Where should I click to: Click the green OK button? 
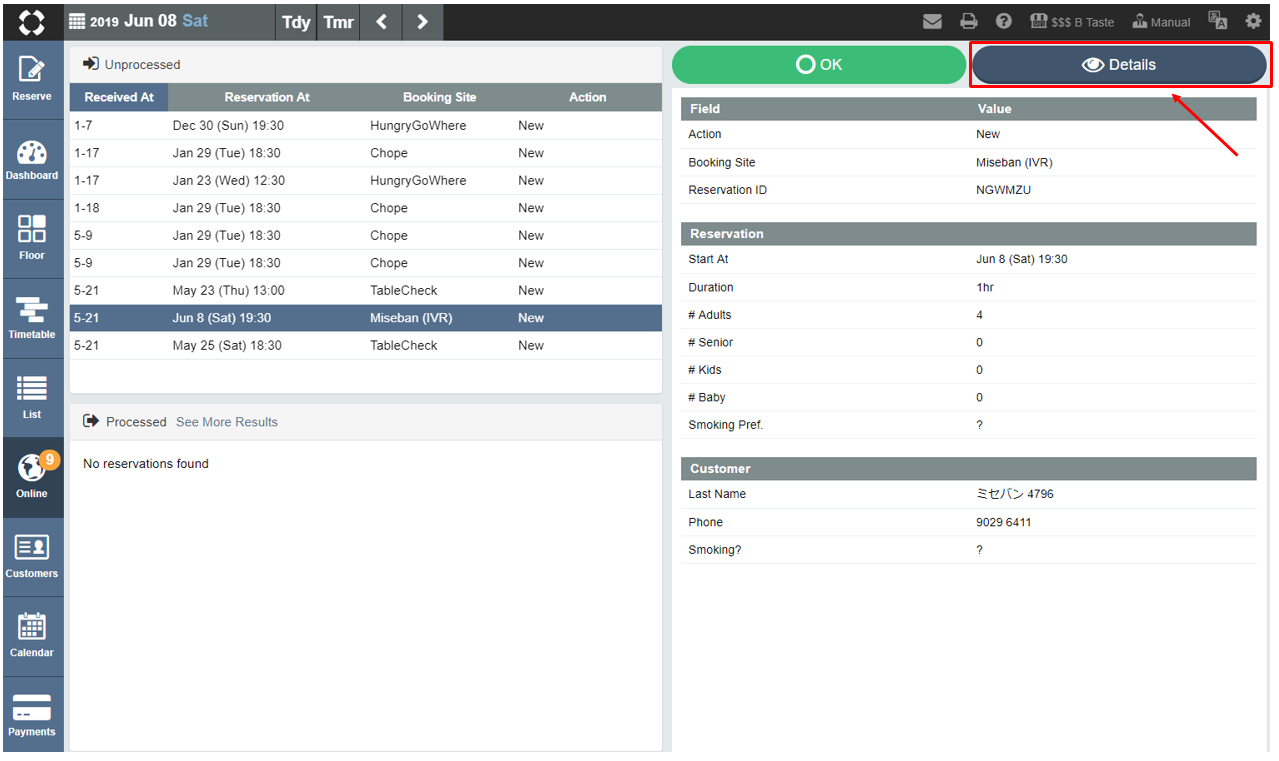(x=819, y=65)
